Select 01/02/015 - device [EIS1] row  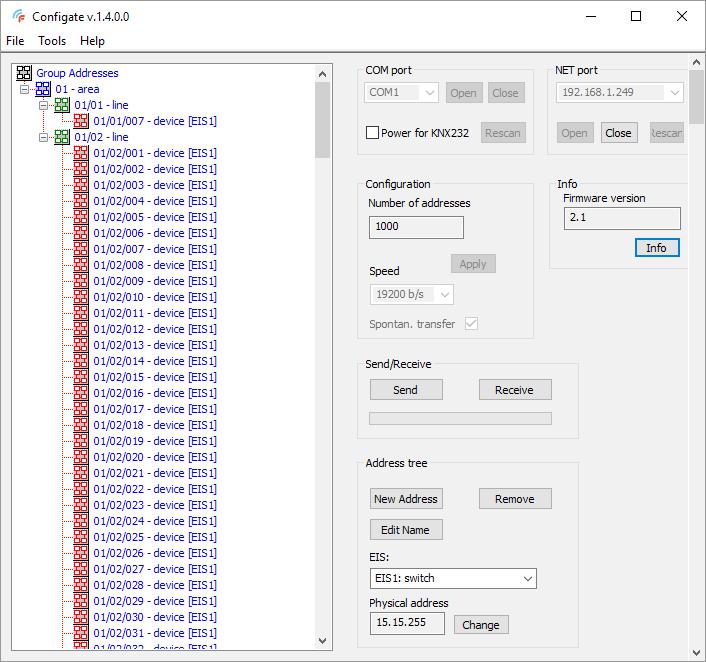[155, 377]
